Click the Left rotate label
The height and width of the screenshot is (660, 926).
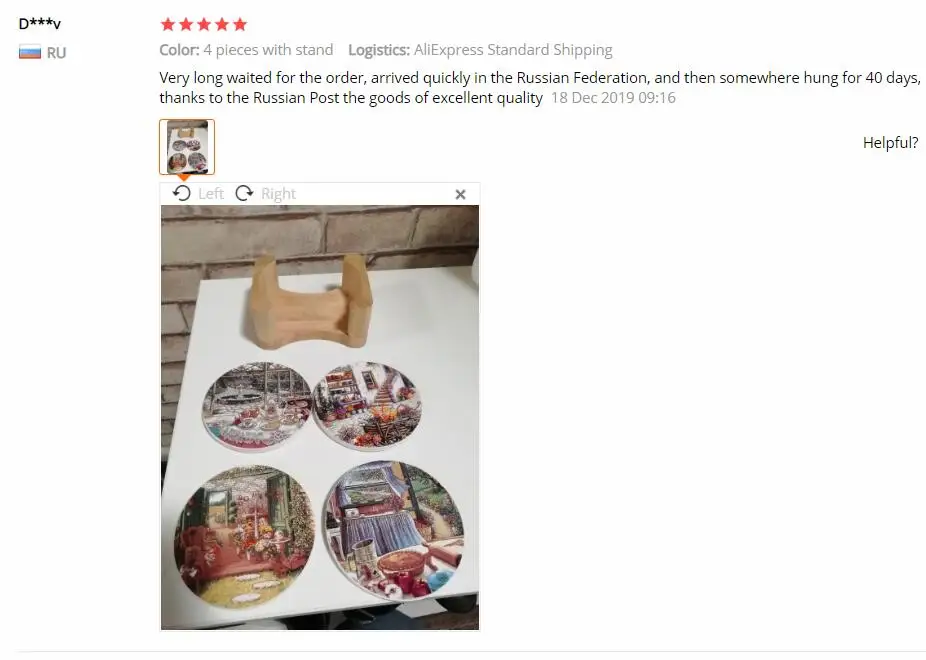(211, 194)
